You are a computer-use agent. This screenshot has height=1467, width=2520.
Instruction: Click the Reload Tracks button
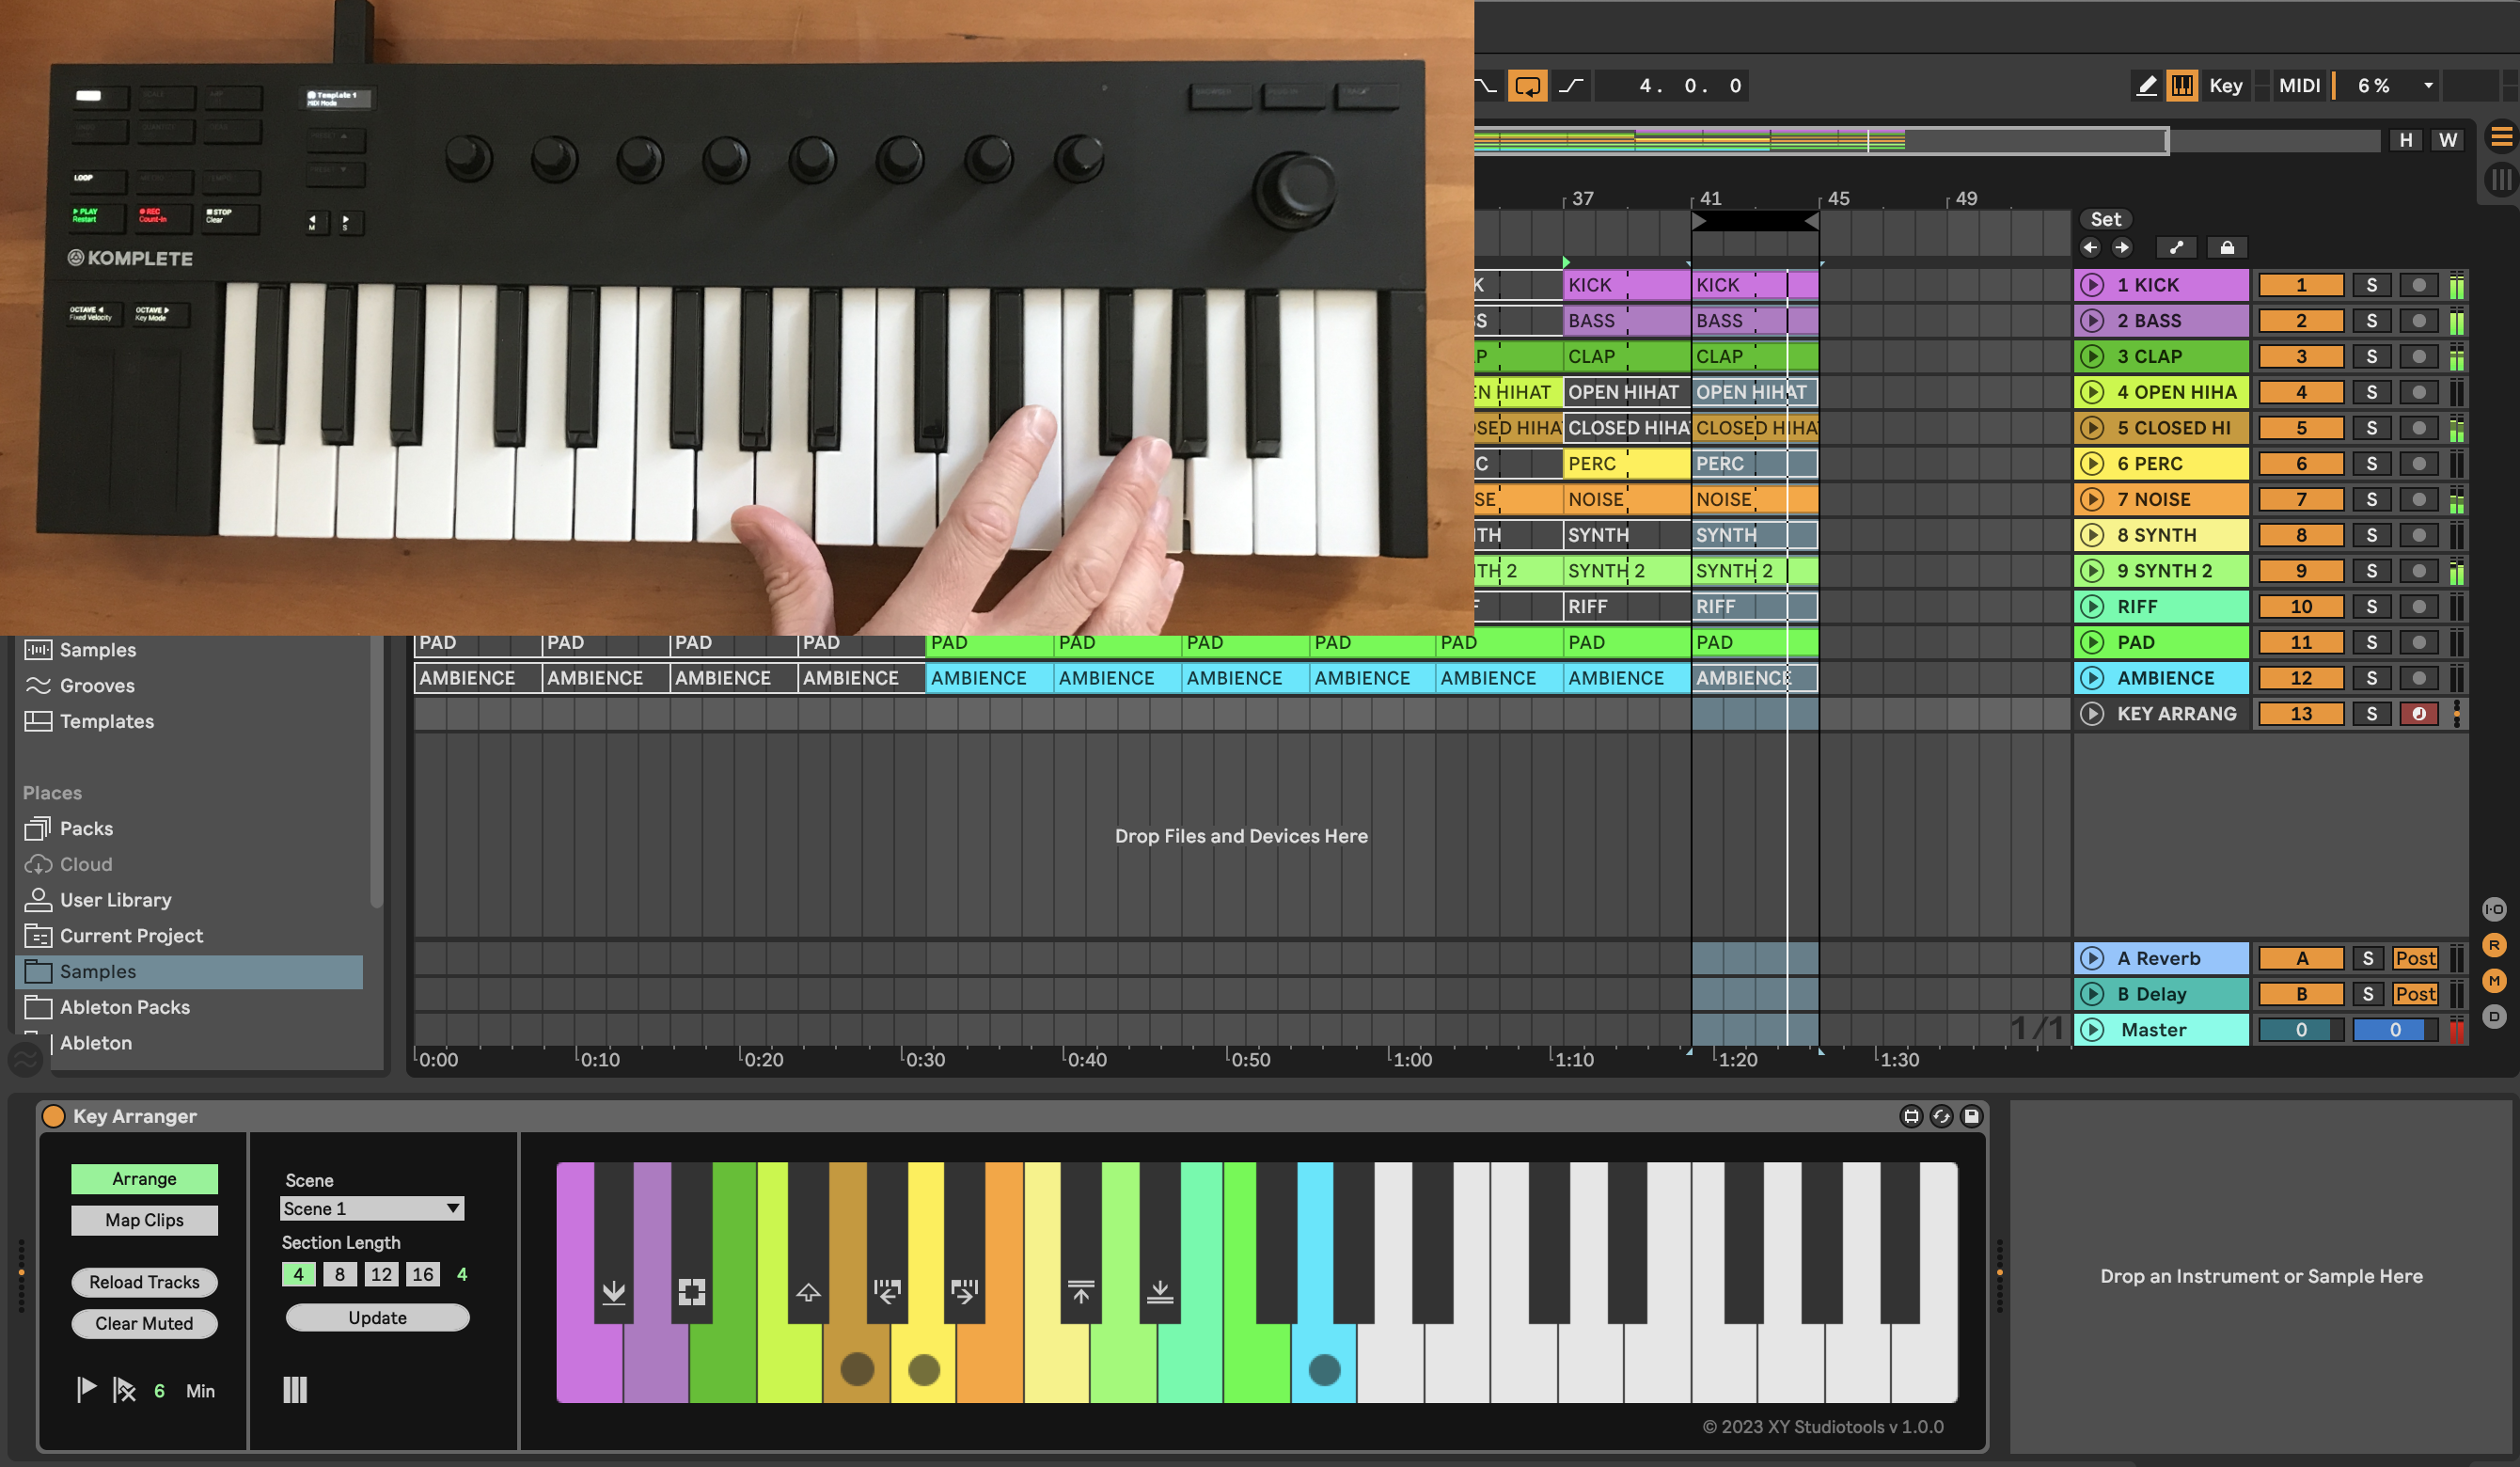(144, 1282)
